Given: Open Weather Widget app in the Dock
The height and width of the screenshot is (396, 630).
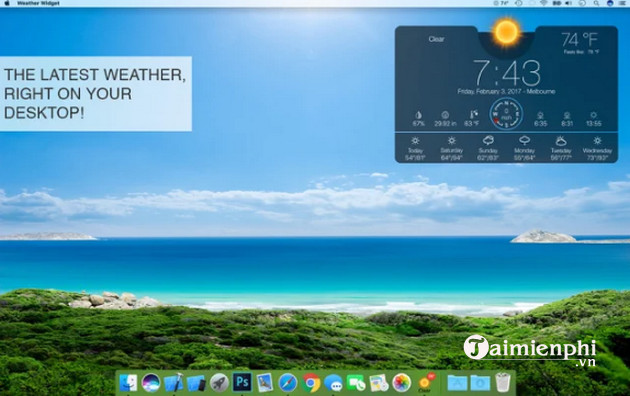Looking at the screenshot, I should (x=425, y=383).
